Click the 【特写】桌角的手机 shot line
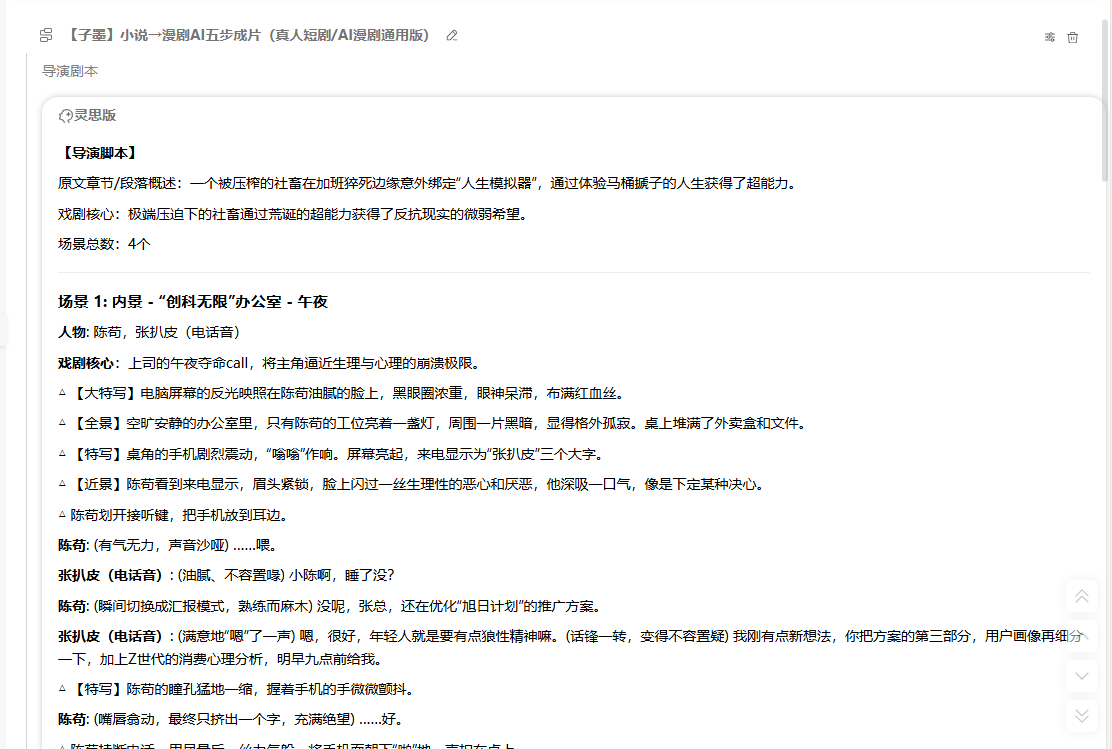The width and height of the screenshot is (1112, 749). coord(333,455)
